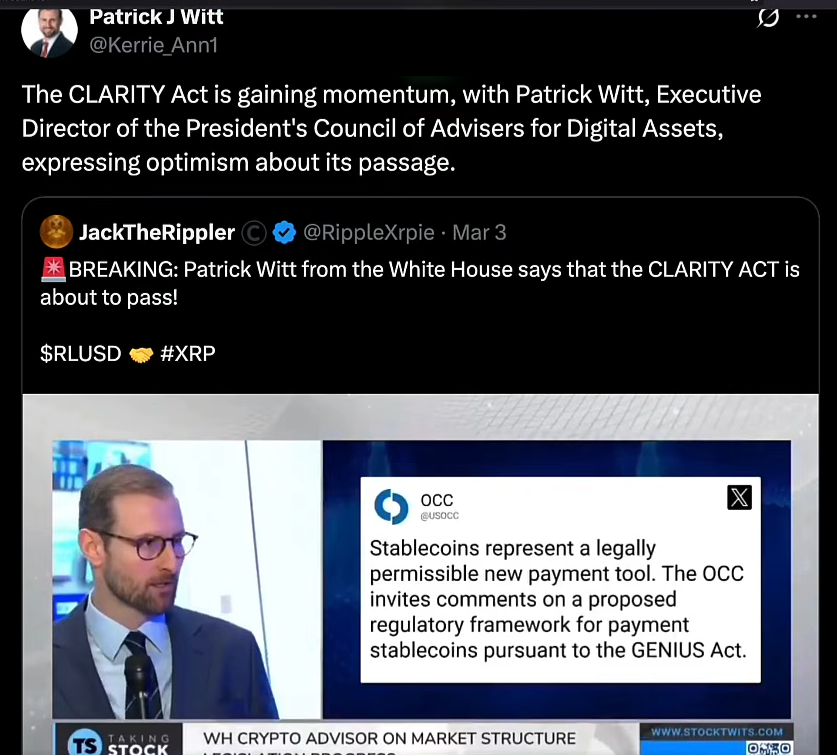837x755 pixels.
Task: Open the three-dot more options menu
Action: pos(806,17)
